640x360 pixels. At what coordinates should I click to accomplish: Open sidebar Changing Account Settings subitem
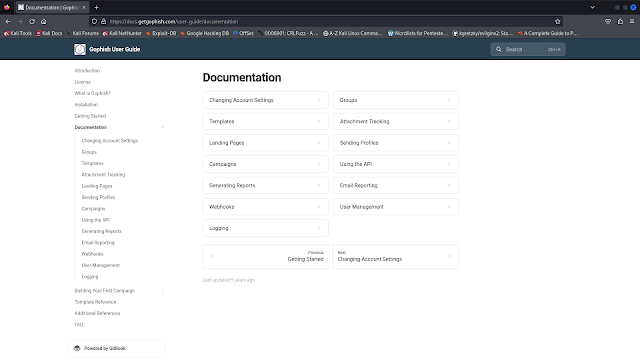(110, 141)
